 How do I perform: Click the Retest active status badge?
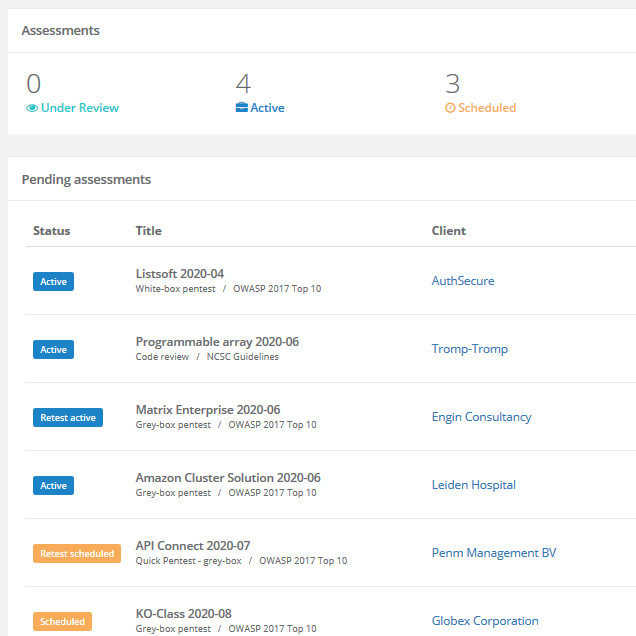[68, 417]
